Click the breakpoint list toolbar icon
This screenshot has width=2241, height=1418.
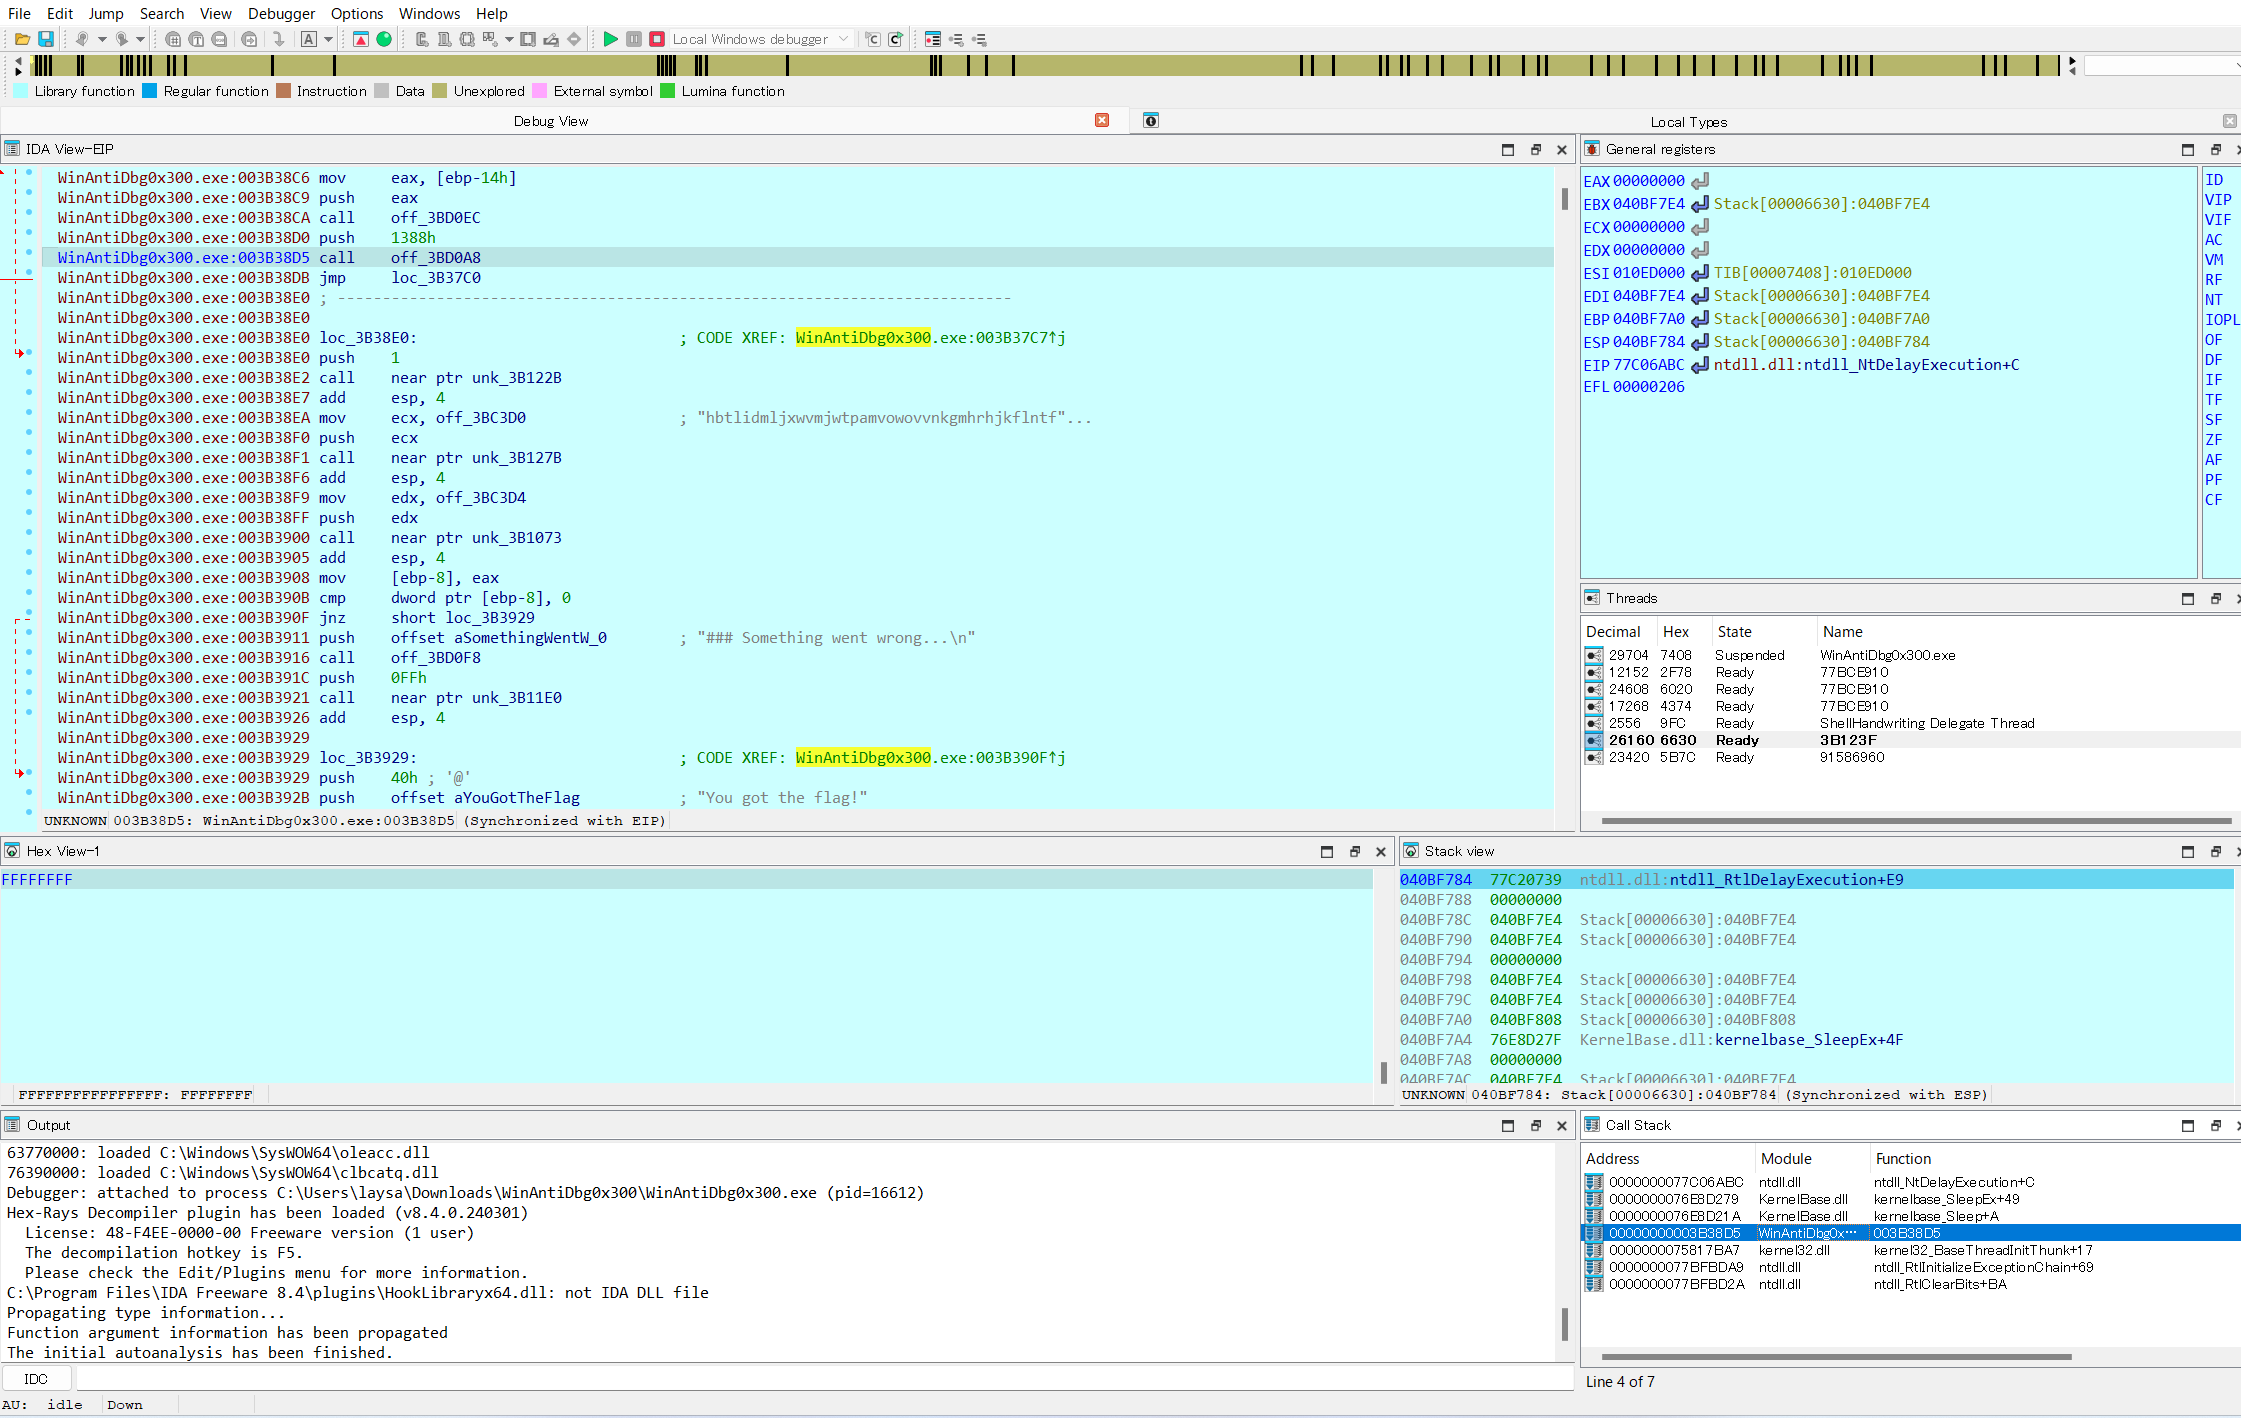point(932,39)
